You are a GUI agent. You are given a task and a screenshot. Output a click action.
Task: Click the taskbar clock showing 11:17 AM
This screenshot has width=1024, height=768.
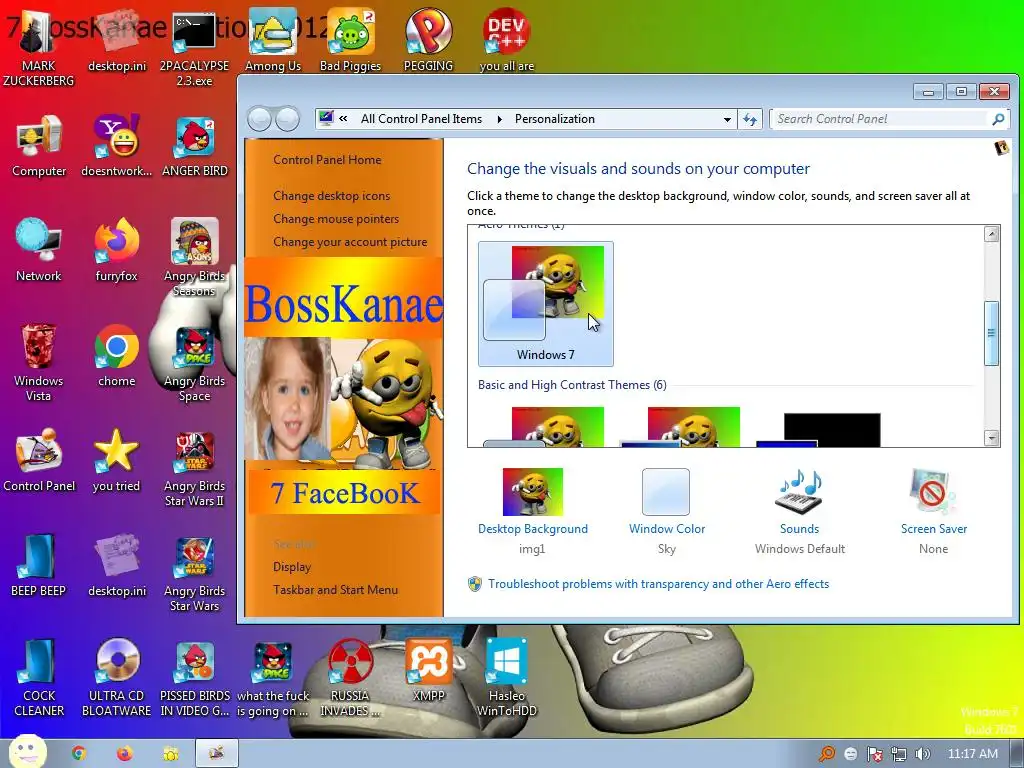[972, 754]
